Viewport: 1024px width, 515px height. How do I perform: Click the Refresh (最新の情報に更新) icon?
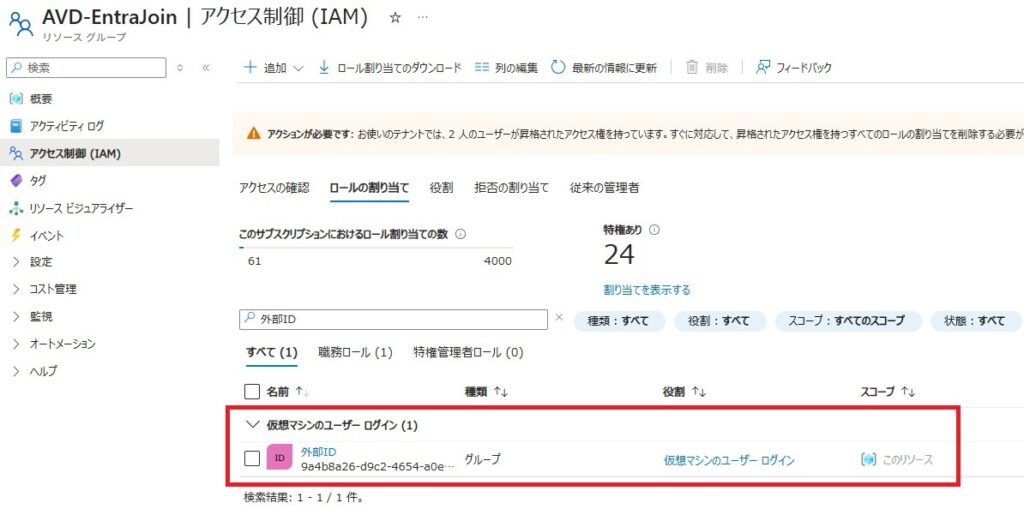[x=558, y=67]
